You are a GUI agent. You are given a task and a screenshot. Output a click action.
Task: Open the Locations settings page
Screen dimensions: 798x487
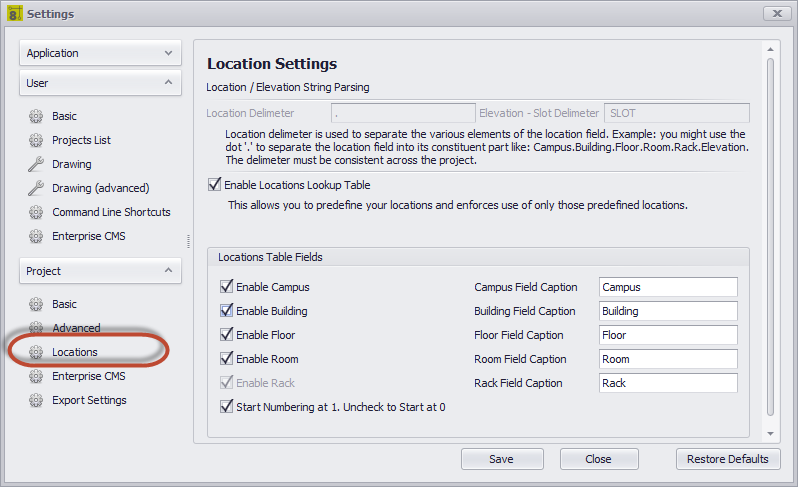click(75, 352)
